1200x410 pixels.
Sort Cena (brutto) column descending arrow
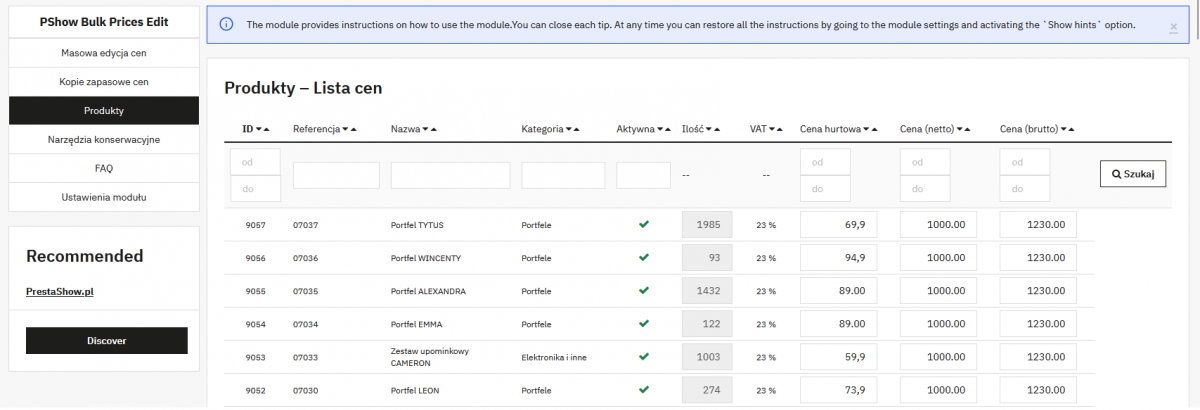coord(1063,129)
